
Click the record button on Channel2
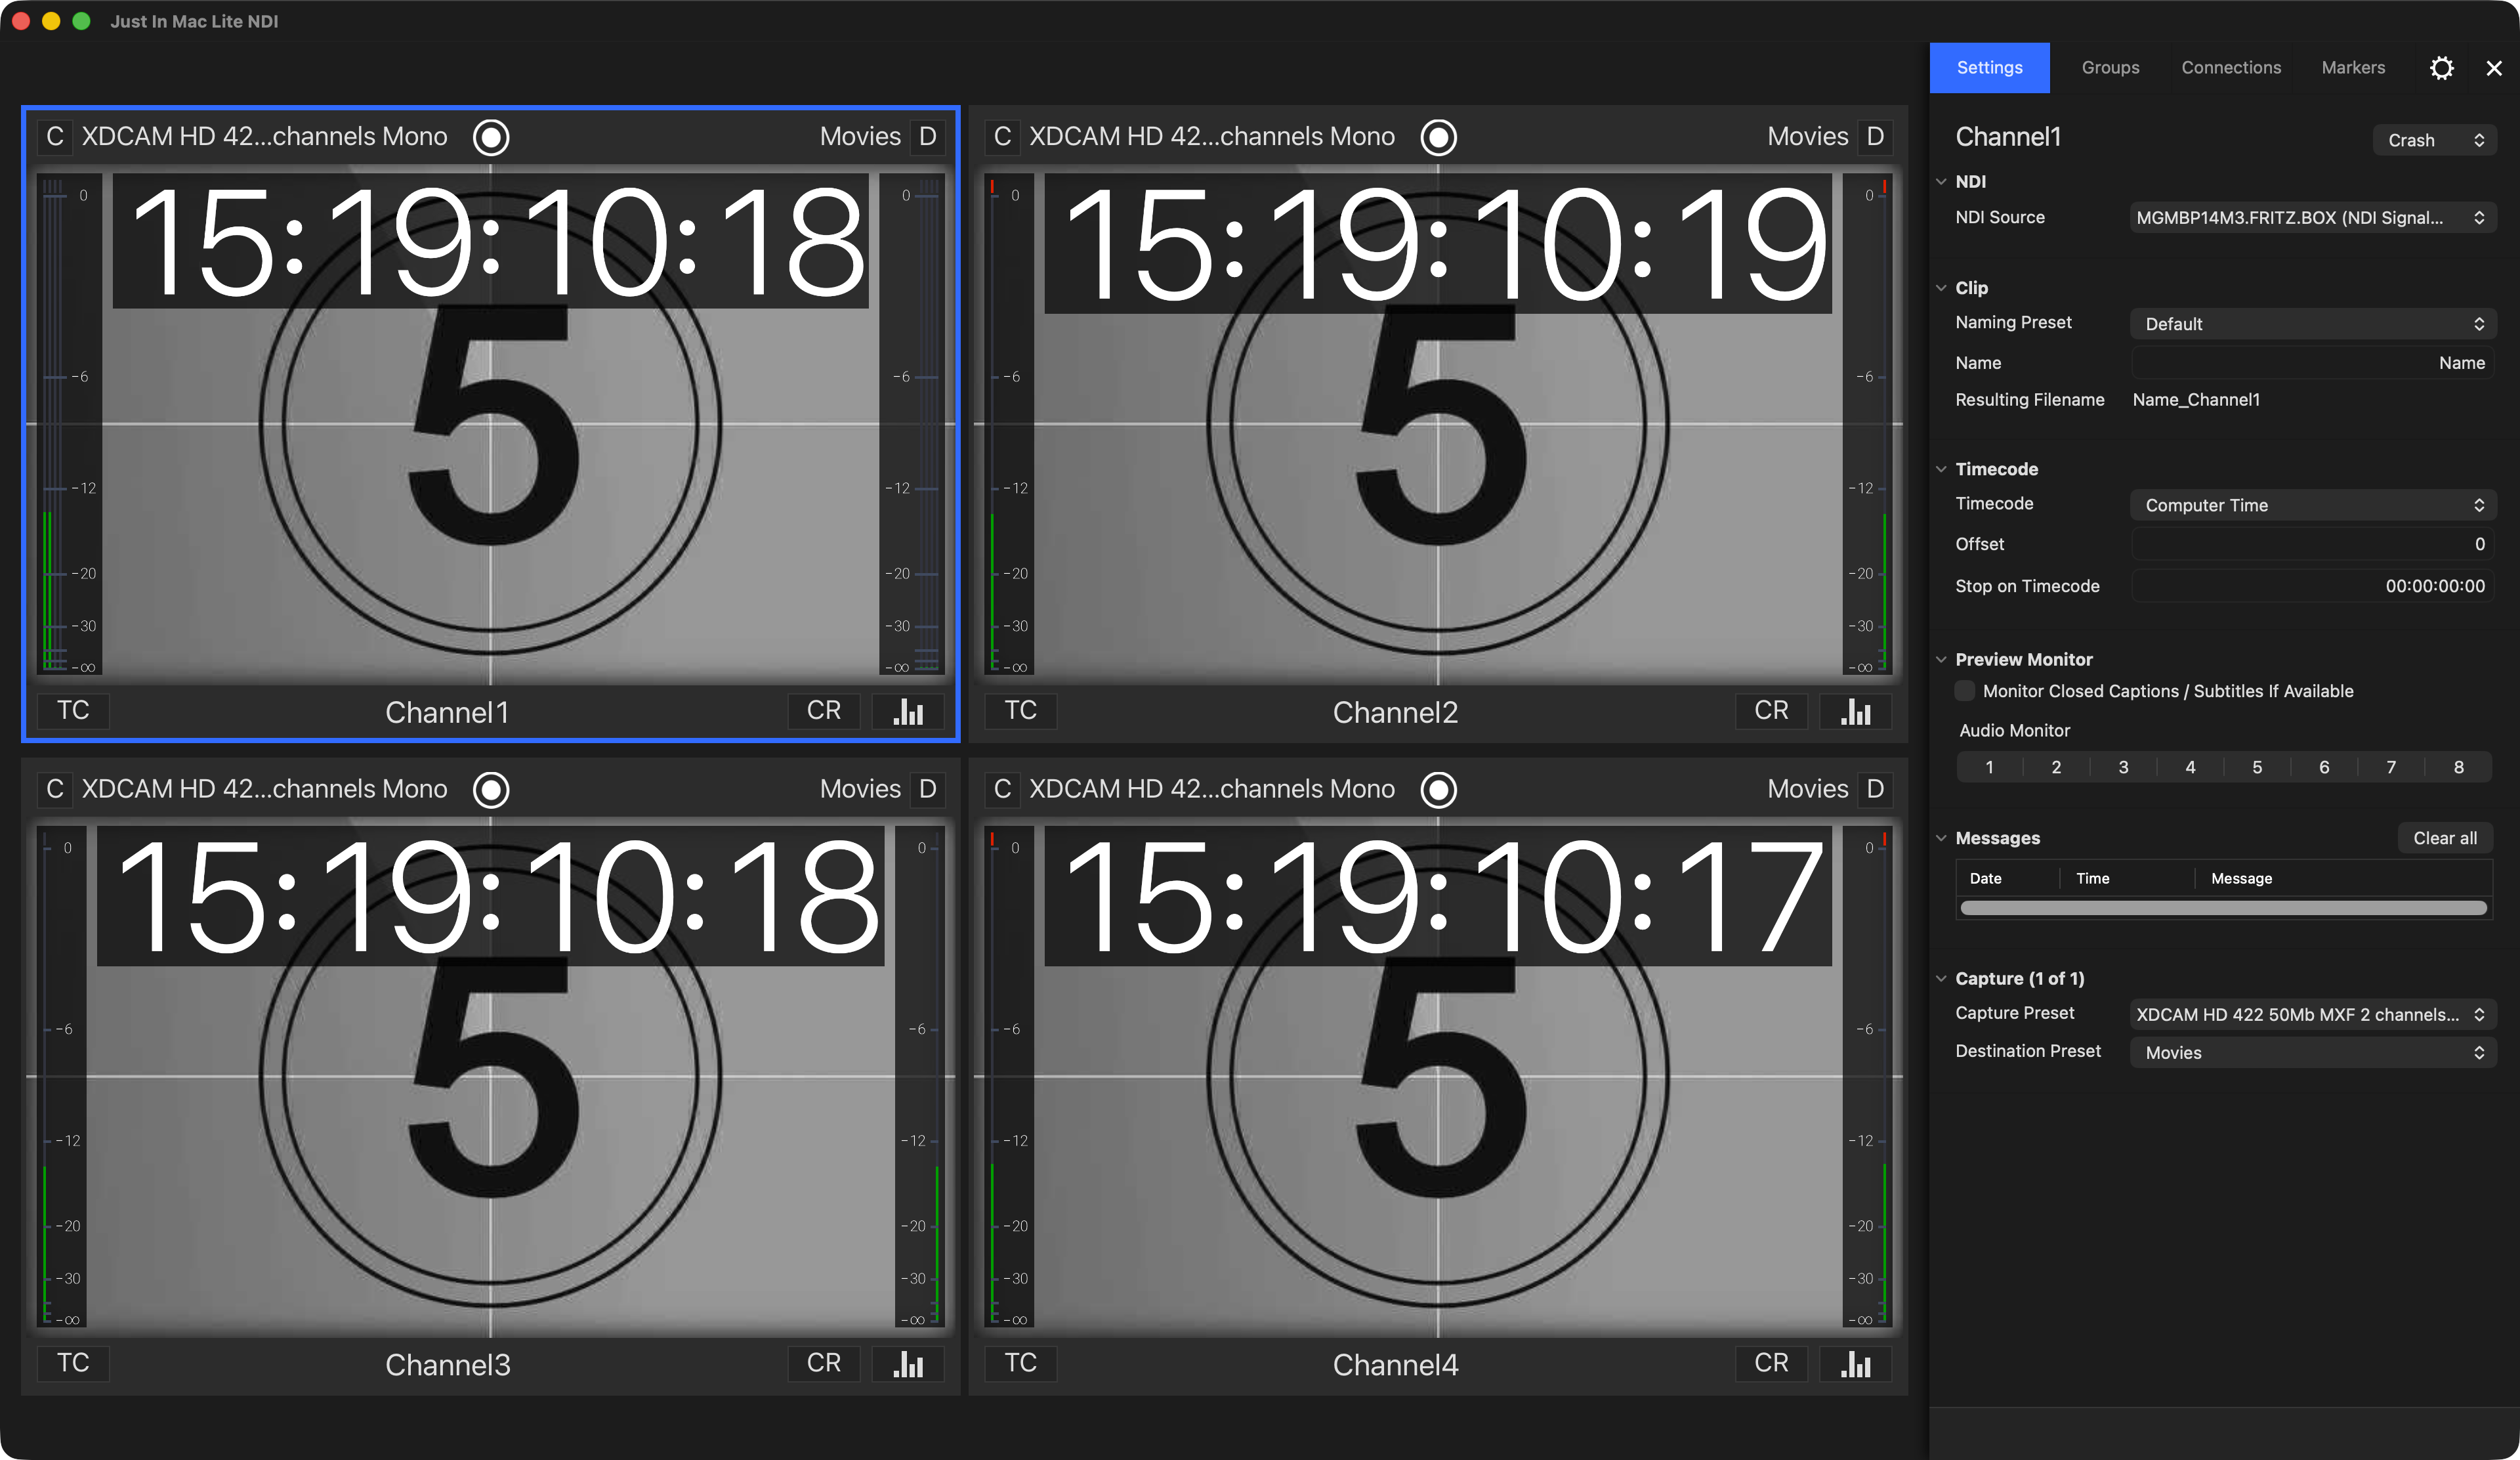pos(1438,137)
